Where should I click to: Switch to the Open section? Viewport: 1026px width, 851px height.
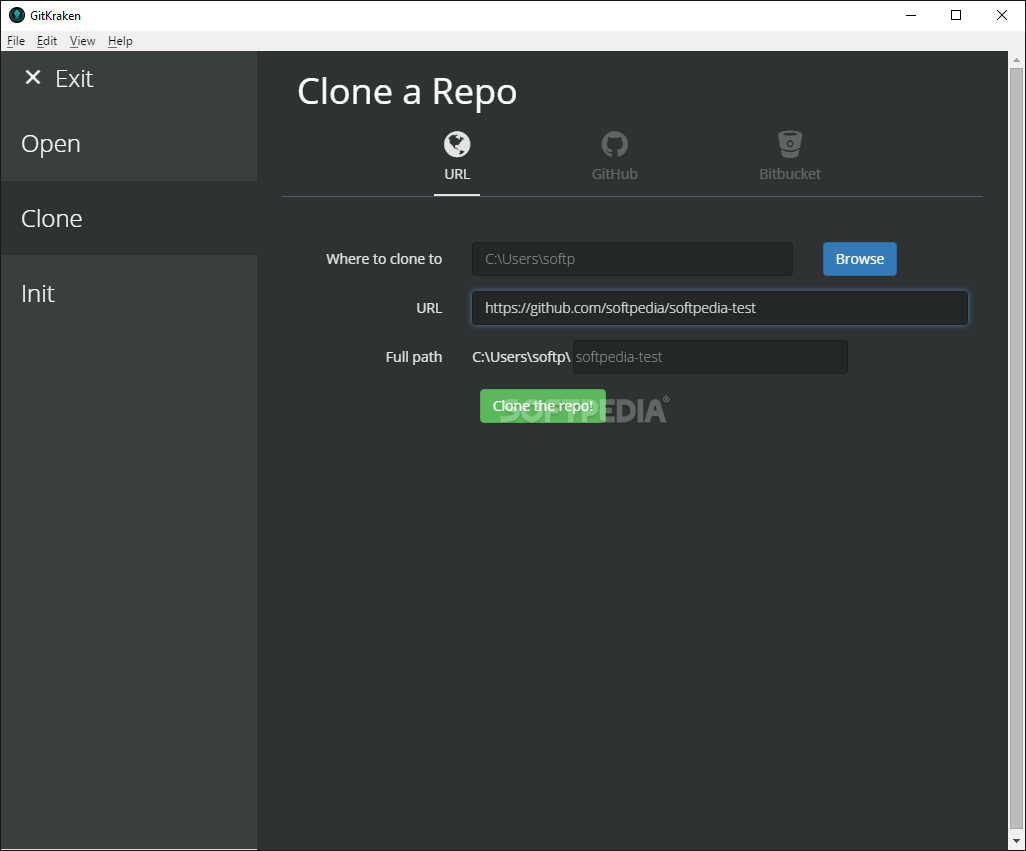51,144
